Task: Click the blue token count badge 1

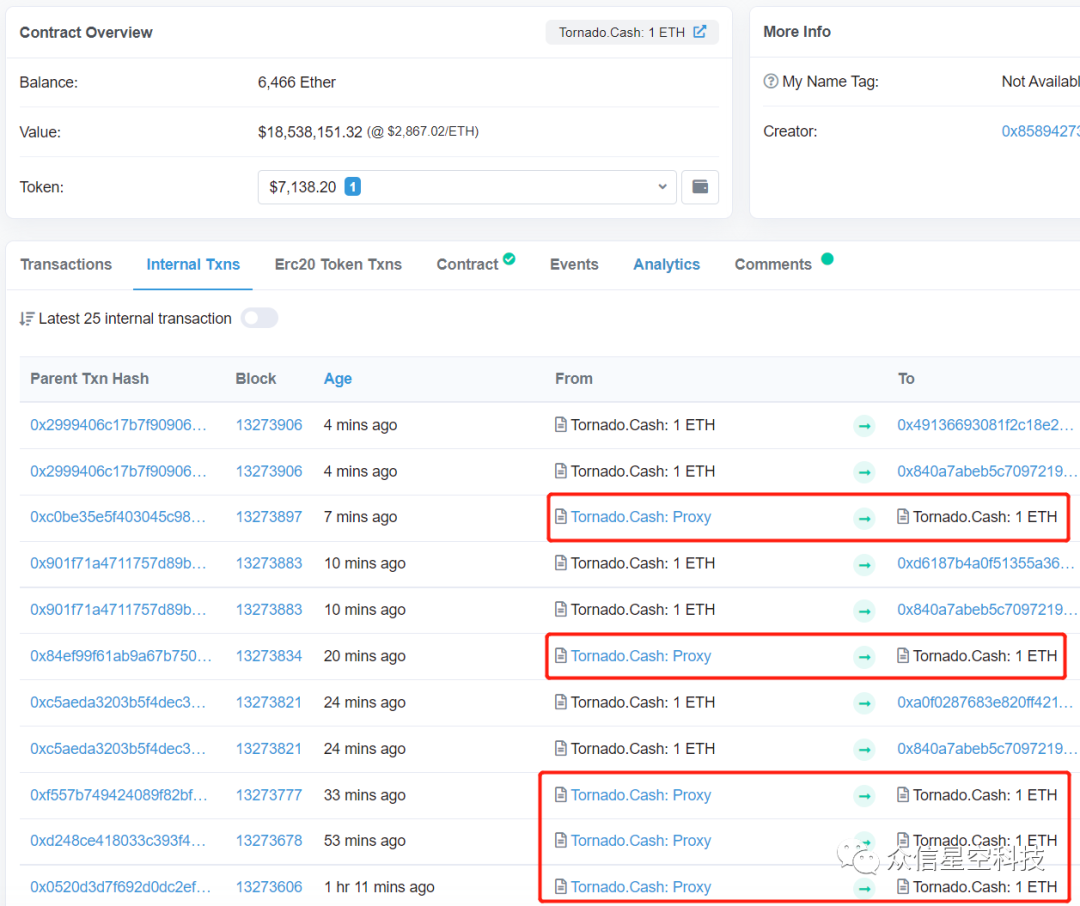Action: click(x=353, y=187)
